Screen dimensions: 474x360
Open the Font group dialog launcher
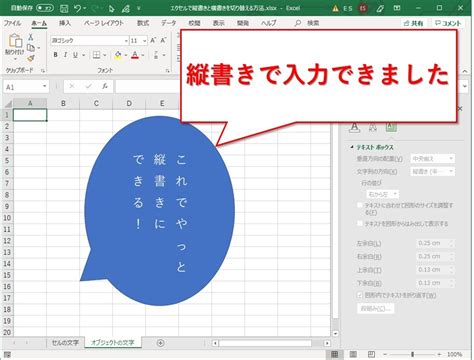pyautogui.click(x=168, y=71)
